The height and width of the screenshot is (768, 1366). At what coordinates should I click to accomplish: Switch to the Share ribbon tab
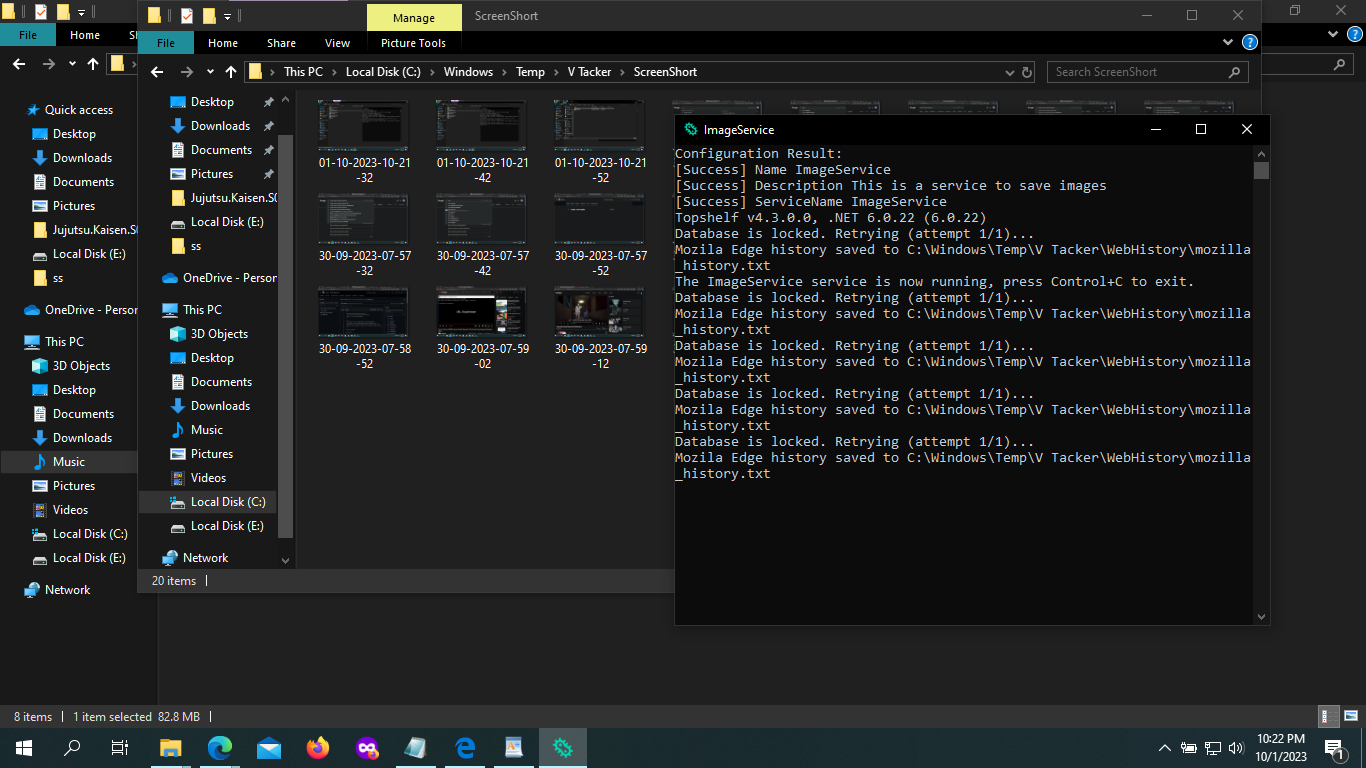[x=281, y=43]
